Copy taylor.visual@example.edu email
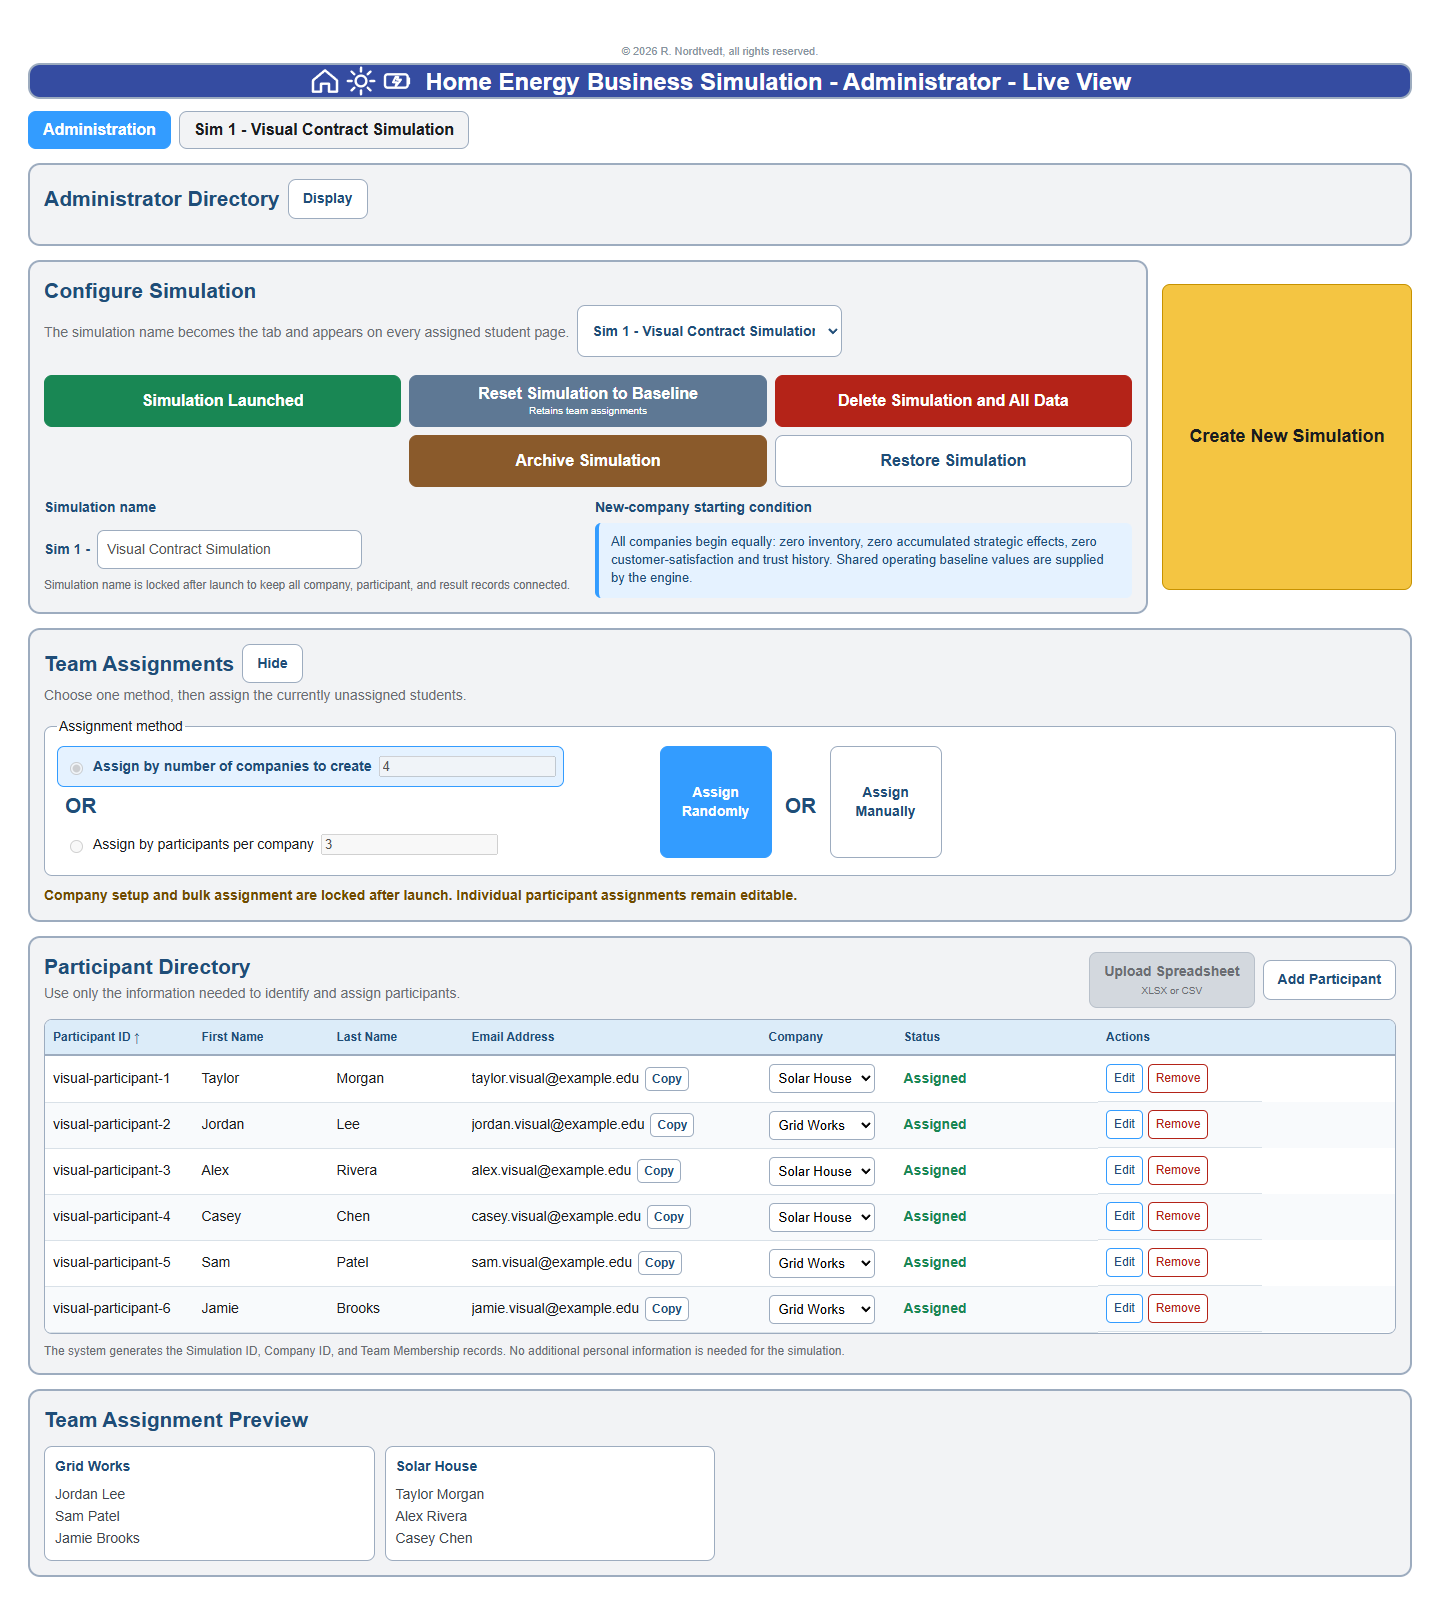The height and width of the screenshot is (1619, 1440). 667,1079
